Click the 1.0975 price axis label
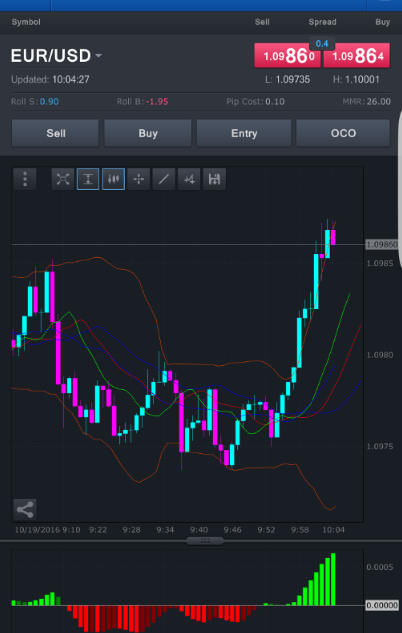The image size is (402, 633). (x=379, y=446)
